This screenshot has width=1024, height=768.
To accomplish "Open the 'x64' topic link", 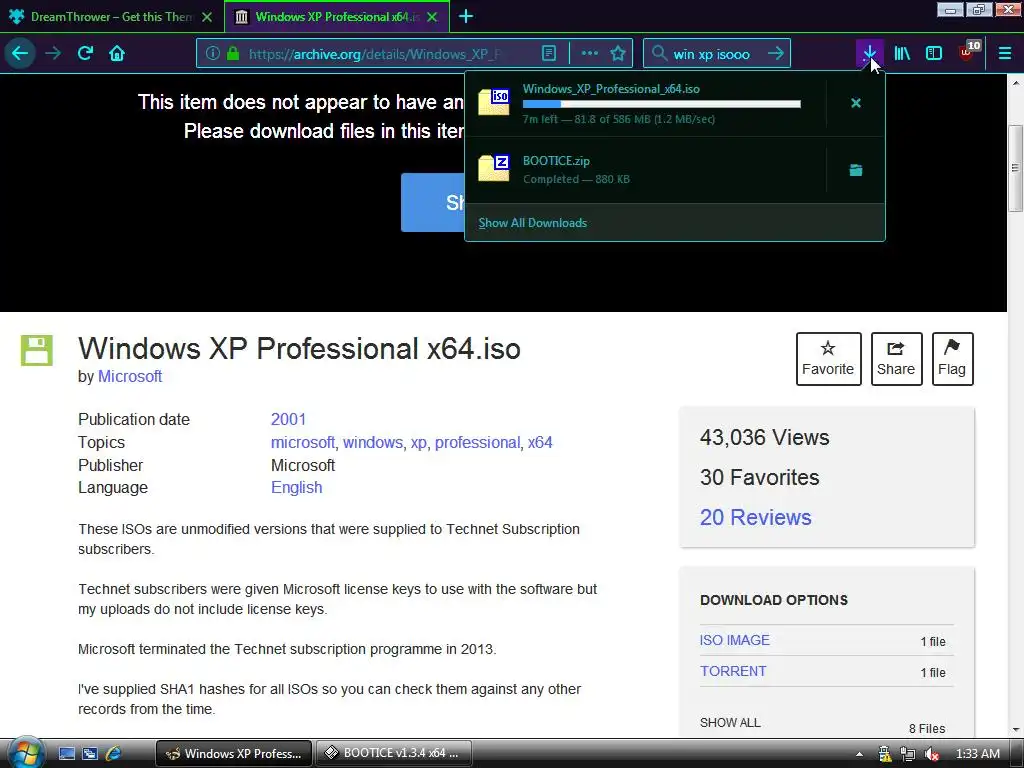I will [540, 442].
